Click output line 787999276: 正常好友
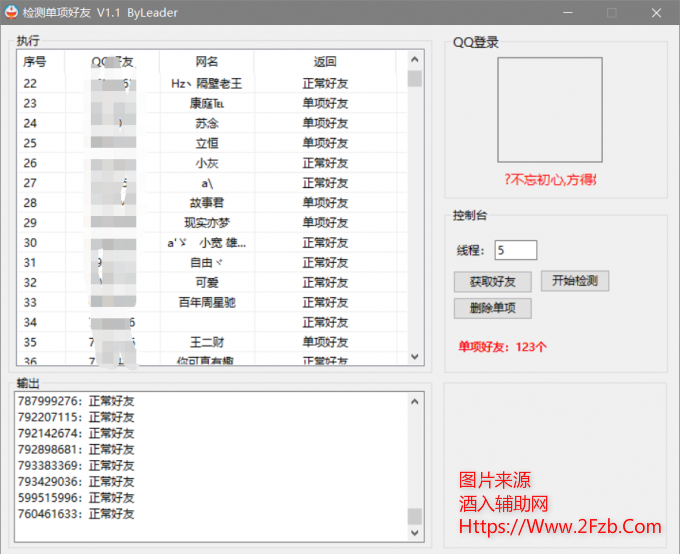This screenshot has height=554, width=680. [x=76, y=401]
